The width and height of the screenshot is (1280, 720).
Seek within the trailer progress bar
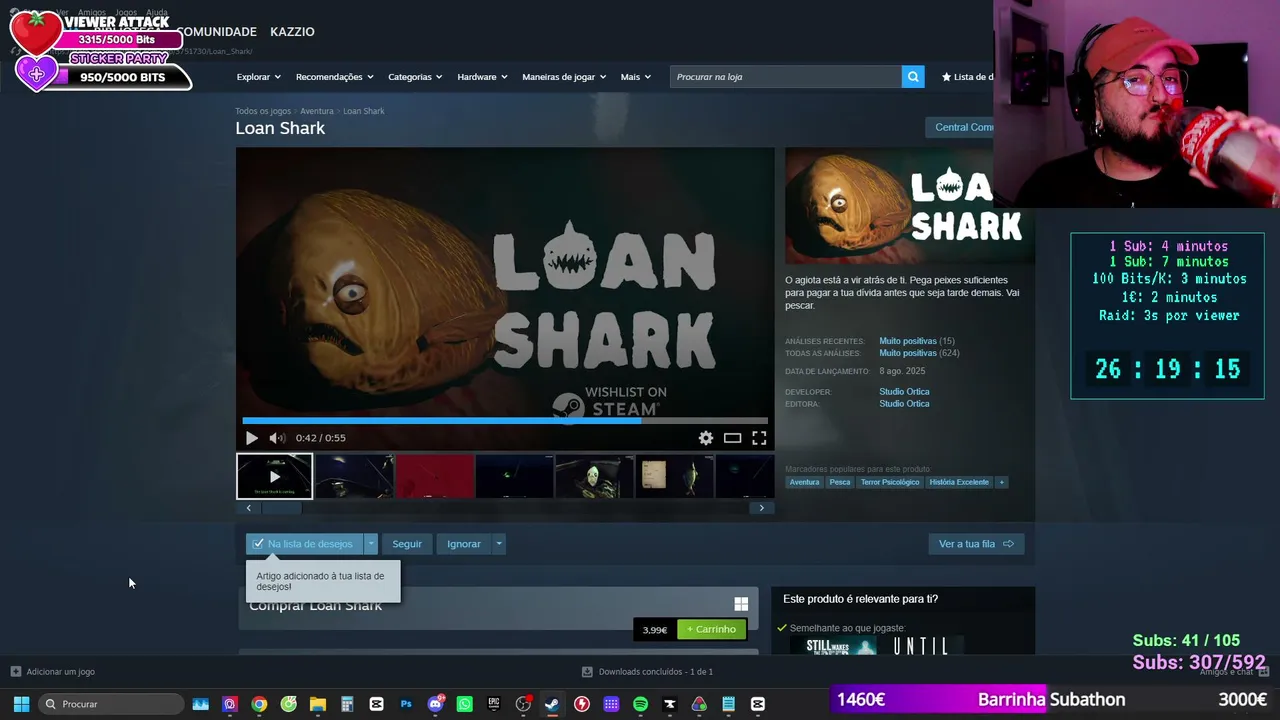tap(505, 420)
